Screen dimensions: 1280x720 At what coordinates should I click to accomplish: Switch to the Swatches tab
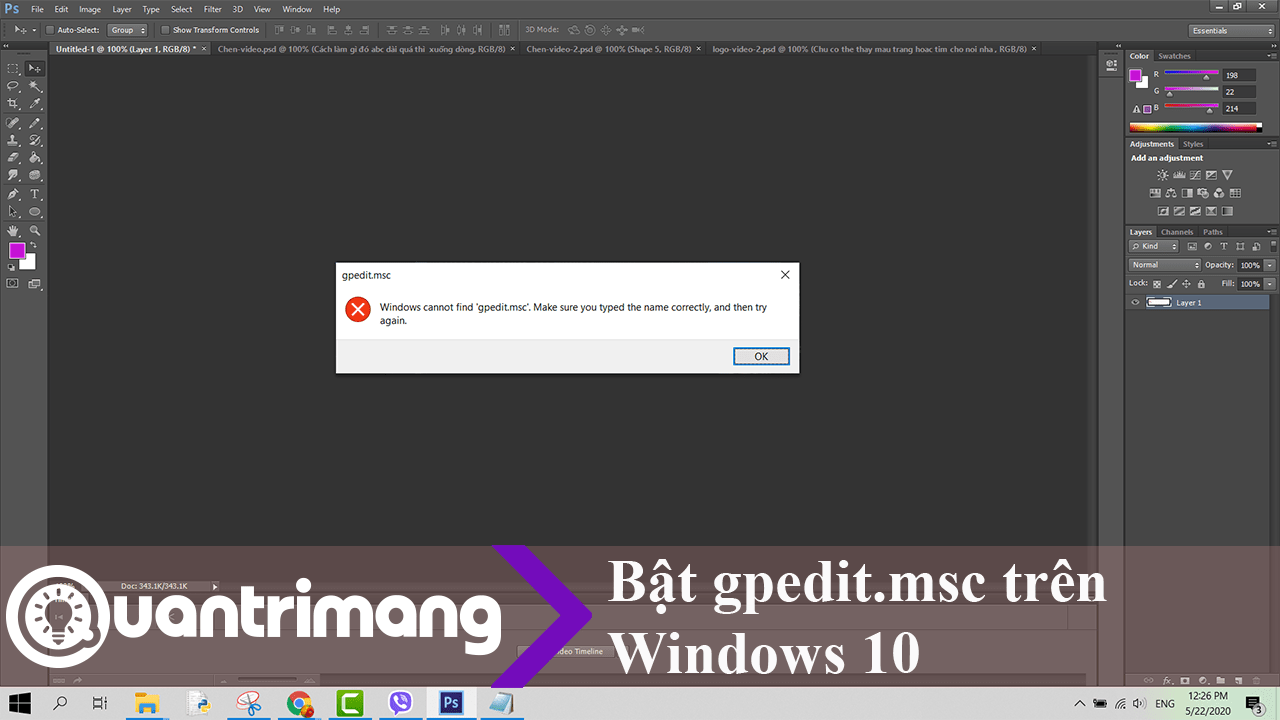(x=1175, y=56)
